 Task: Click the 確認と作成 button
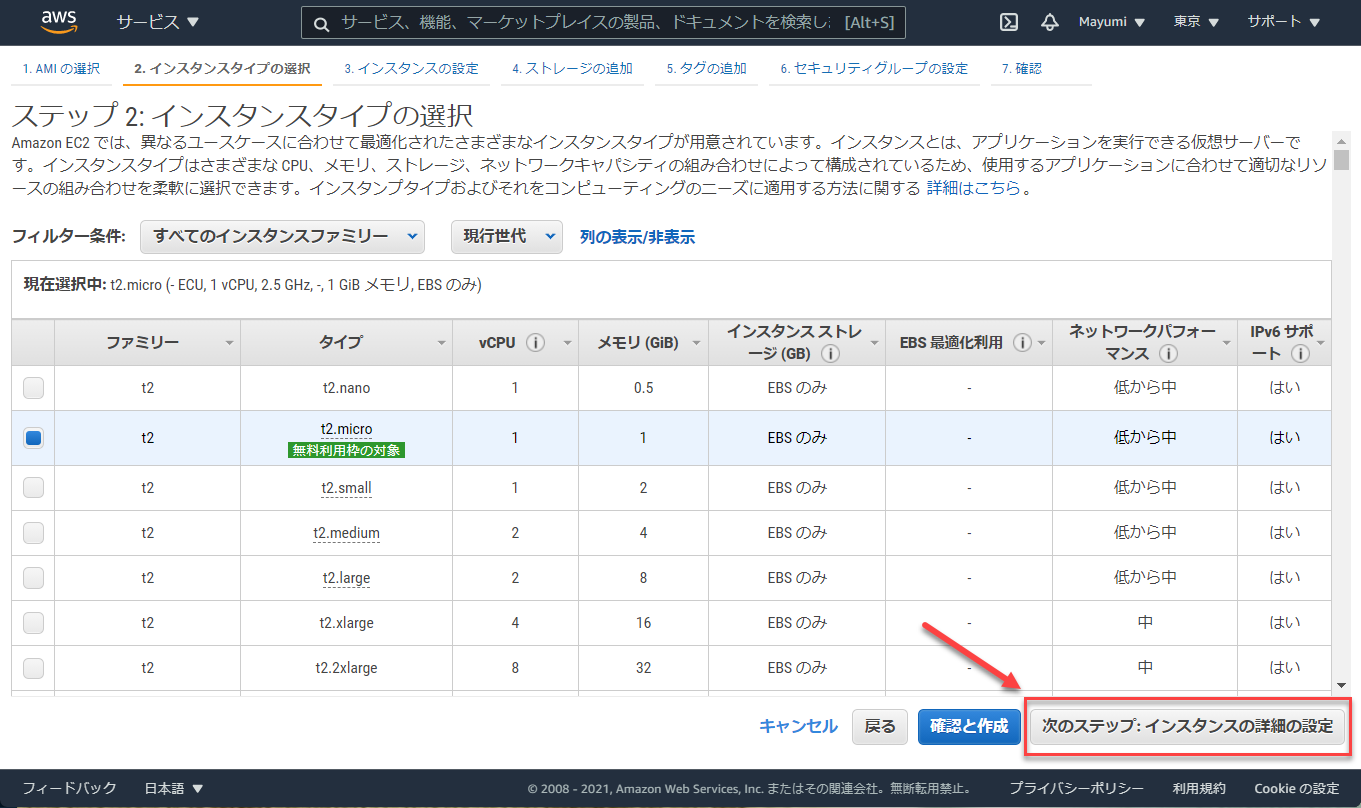(969, 726)
